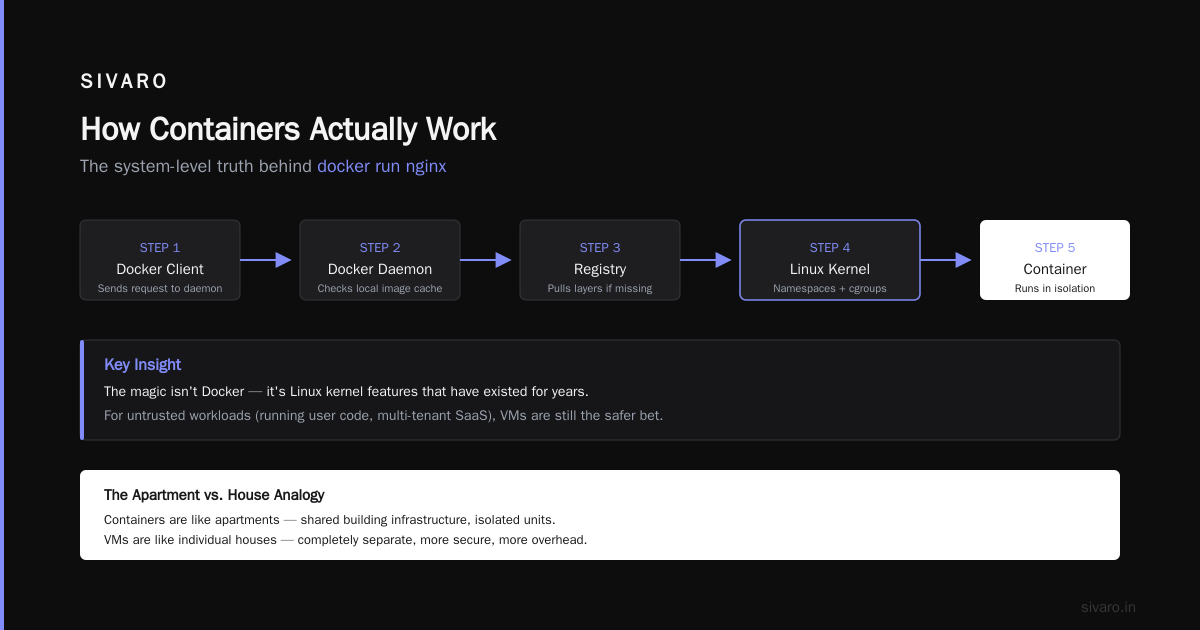The image size is (1200, 630).
Task: Click the 'docker run nginx' command text
Action: pyautogui.click(x=382, y=166)
